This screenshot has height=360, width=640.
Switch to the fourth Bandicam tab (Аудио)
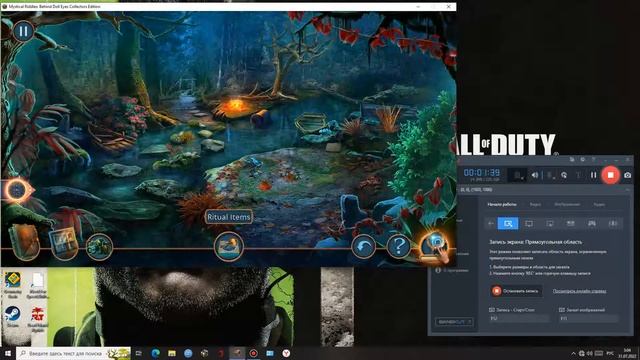point(599,204)
